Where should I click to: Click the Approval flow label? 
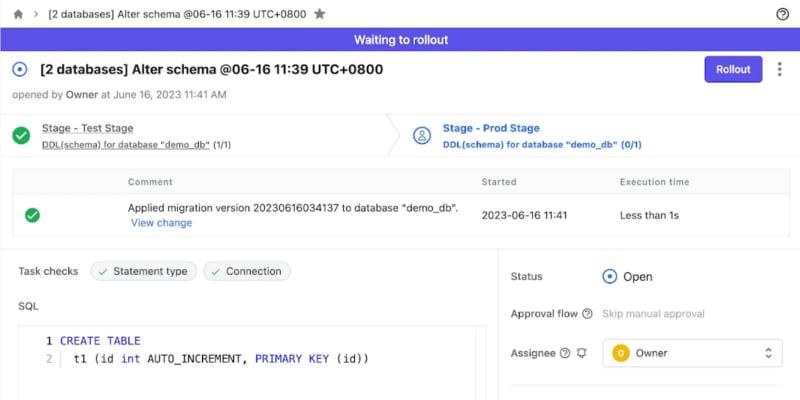(x=544, y=314)
